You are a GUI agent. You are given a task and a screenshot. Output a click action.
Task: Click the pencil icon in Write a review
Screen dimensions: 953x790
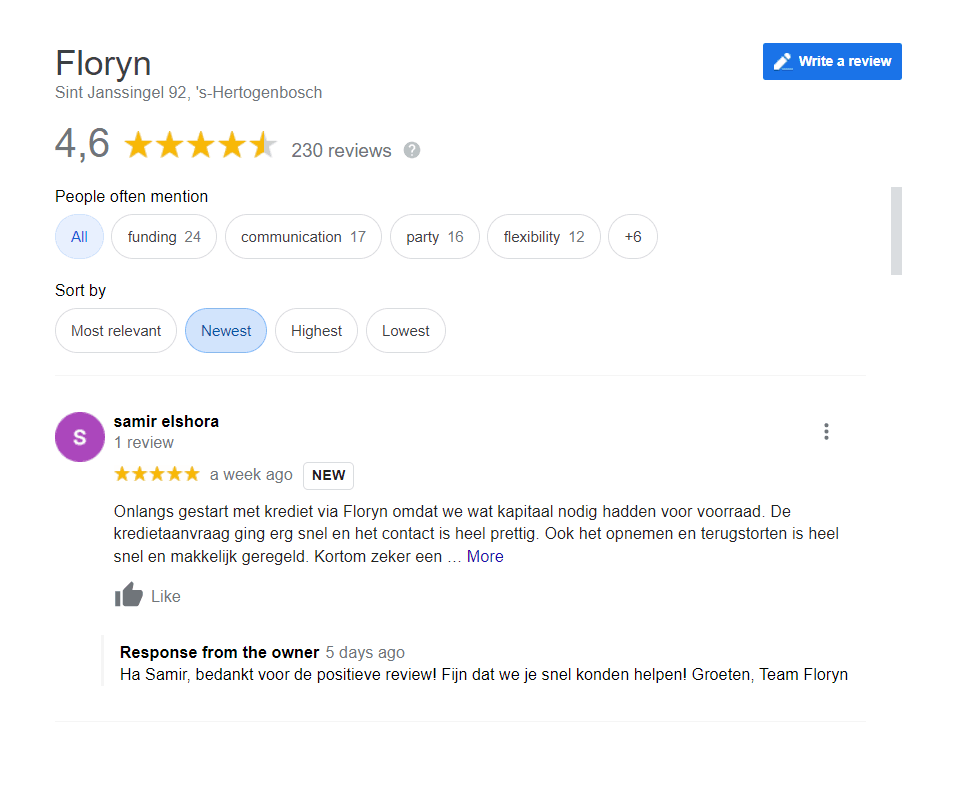783,61
